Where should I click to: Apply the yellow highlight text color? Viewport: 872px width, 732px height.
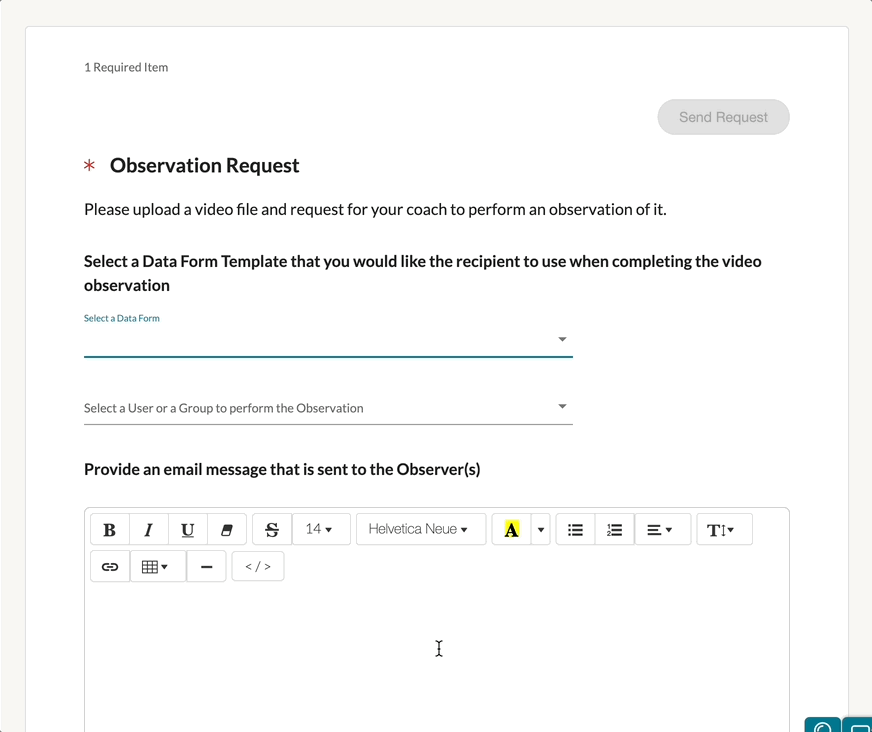click(511, 530)
